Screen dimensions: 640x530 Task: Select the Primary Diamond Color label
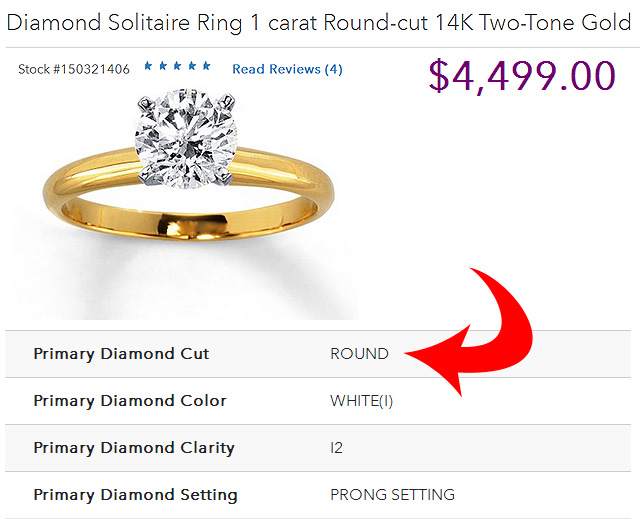coord(130,401)
